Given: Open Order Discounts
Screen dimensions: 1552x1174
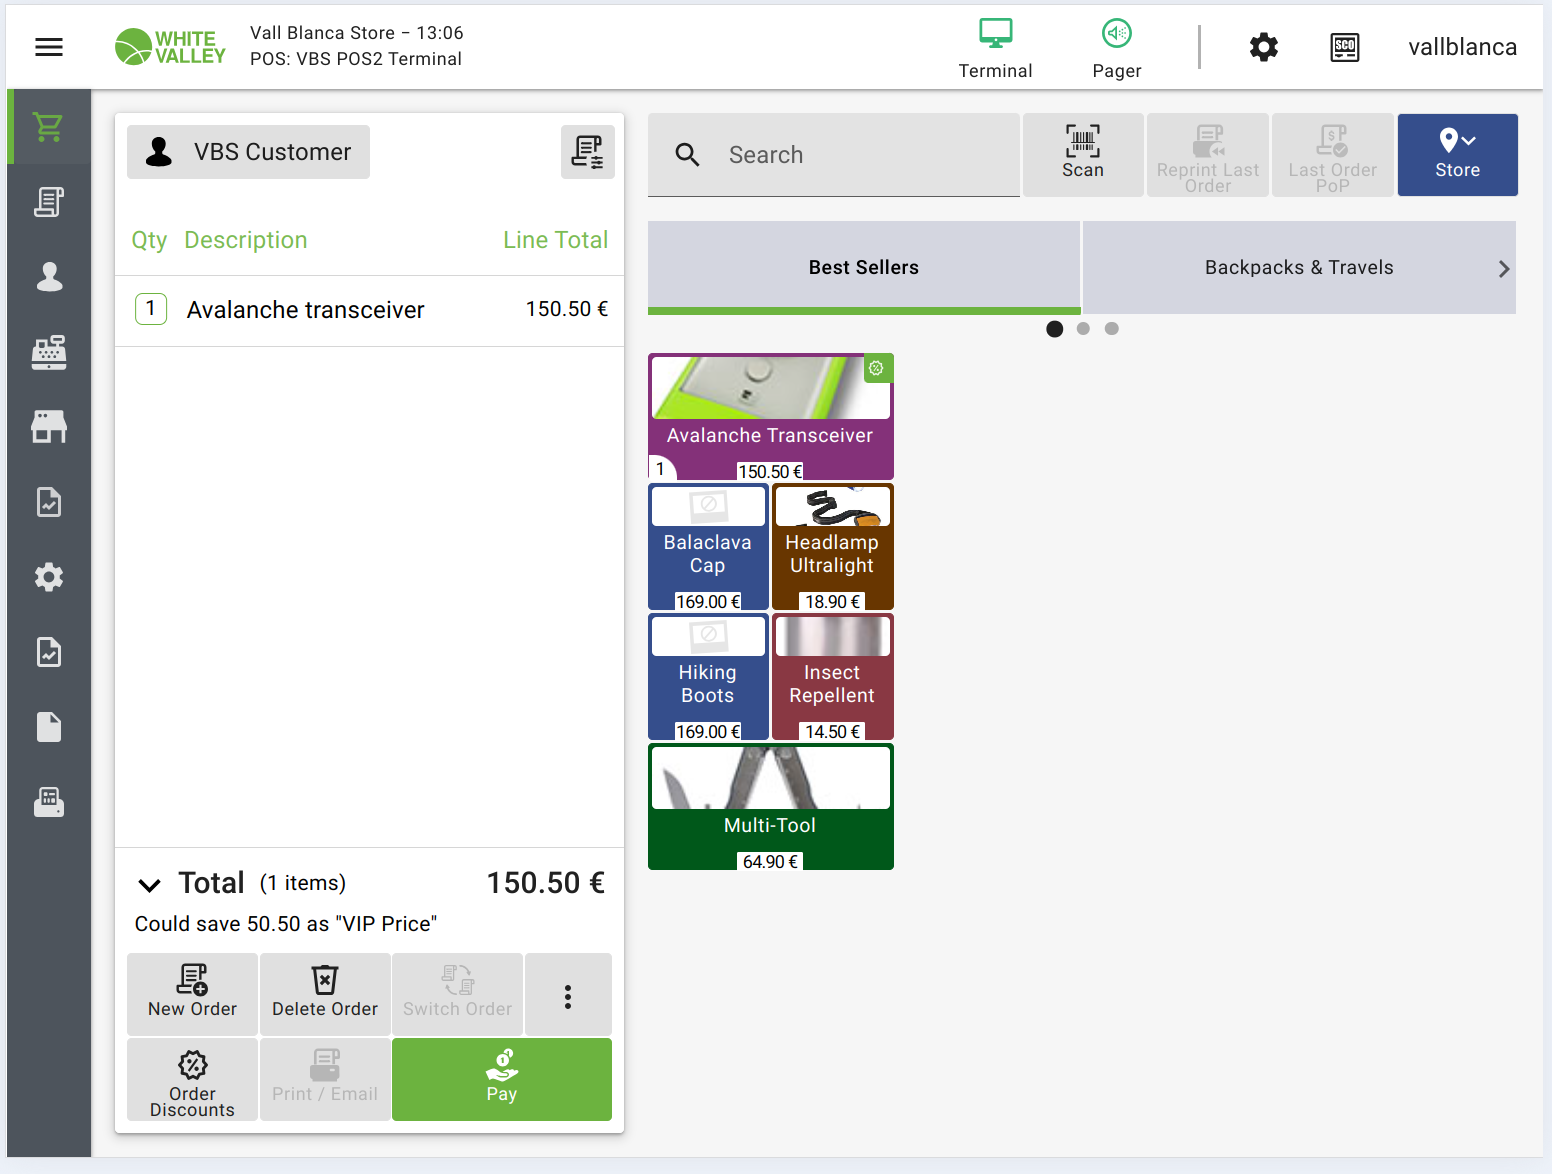Looking at the screenshot, I should click(x=192, y=1079).
